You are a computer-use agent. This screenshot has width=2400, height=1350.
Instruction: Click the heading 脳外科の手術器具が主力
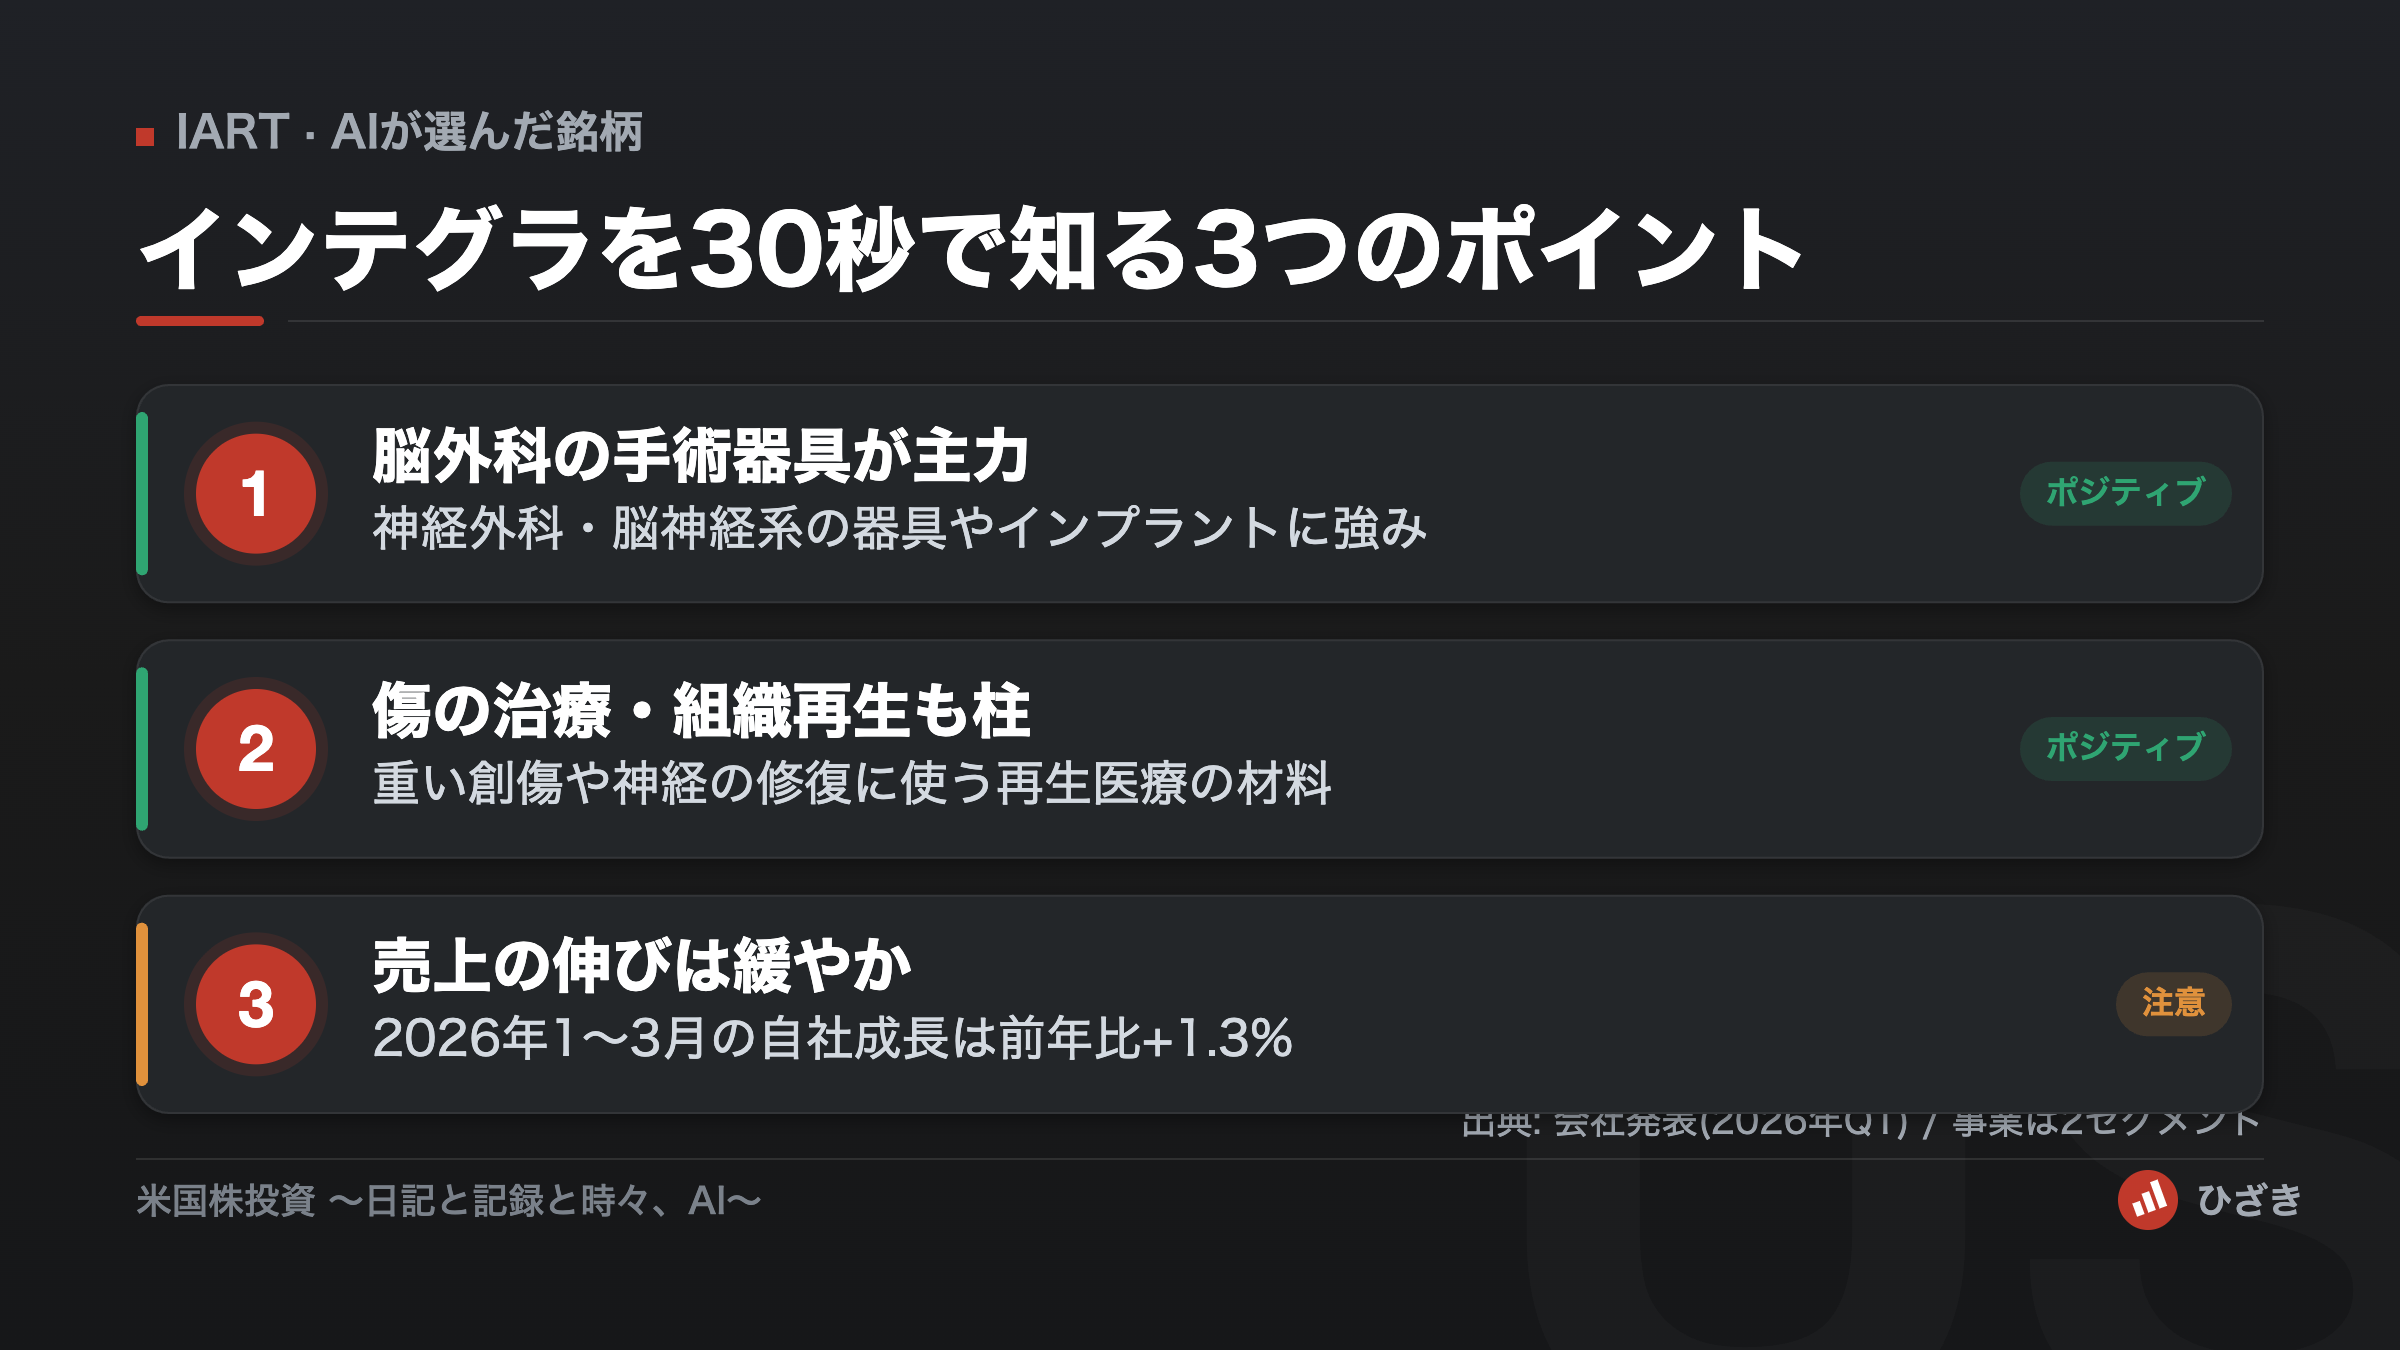tap(701, 456)
